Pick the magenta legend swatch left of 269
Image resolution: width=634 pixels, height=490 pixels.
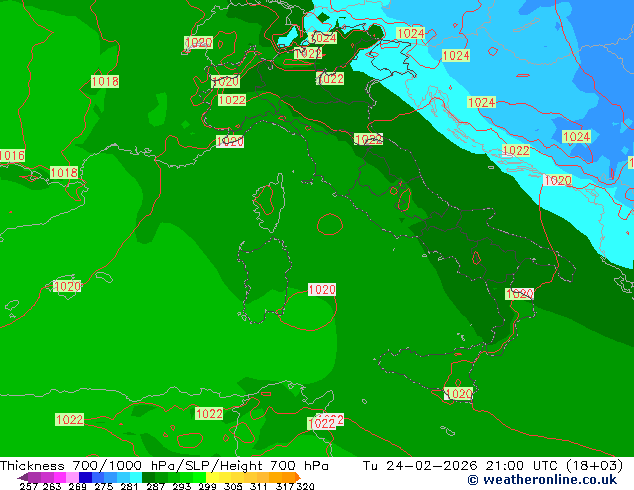60,477
